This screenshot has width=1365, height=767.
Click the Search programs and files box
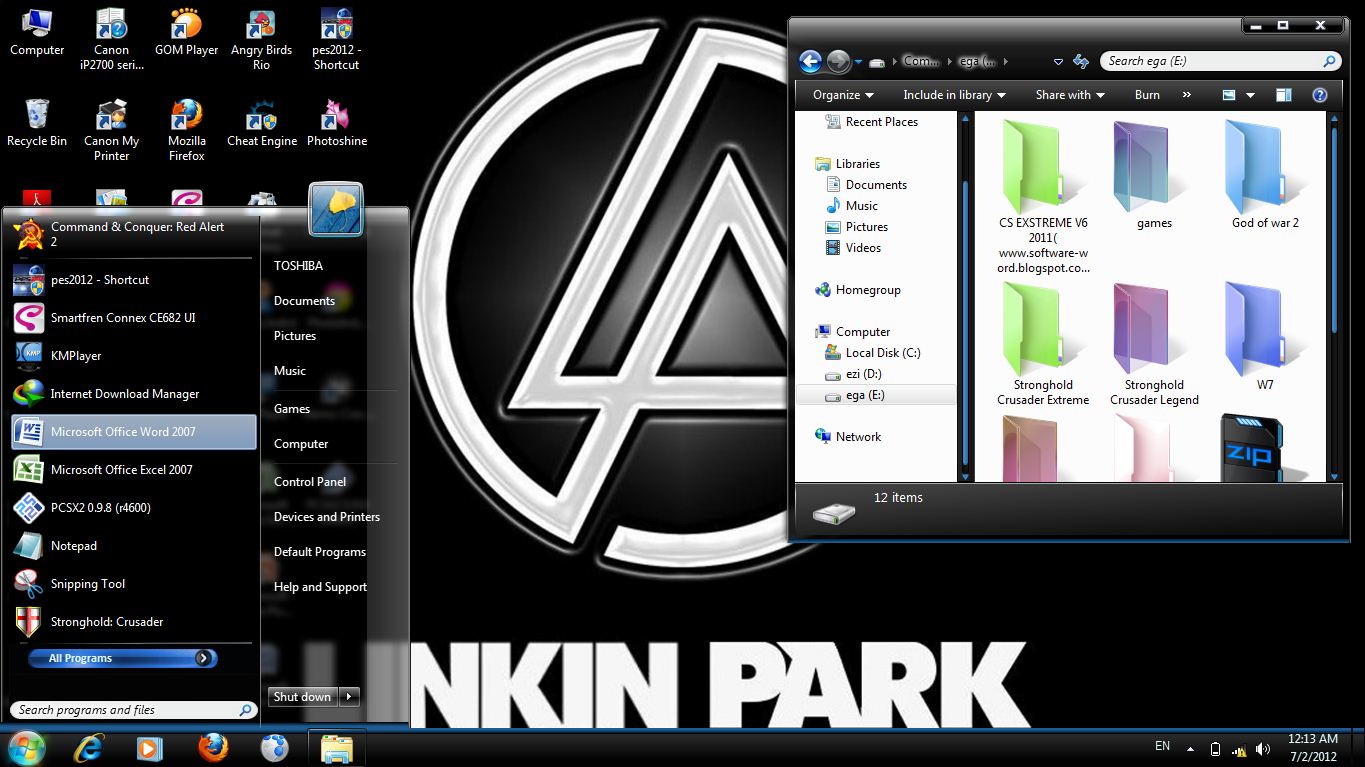tap(133, 710)
